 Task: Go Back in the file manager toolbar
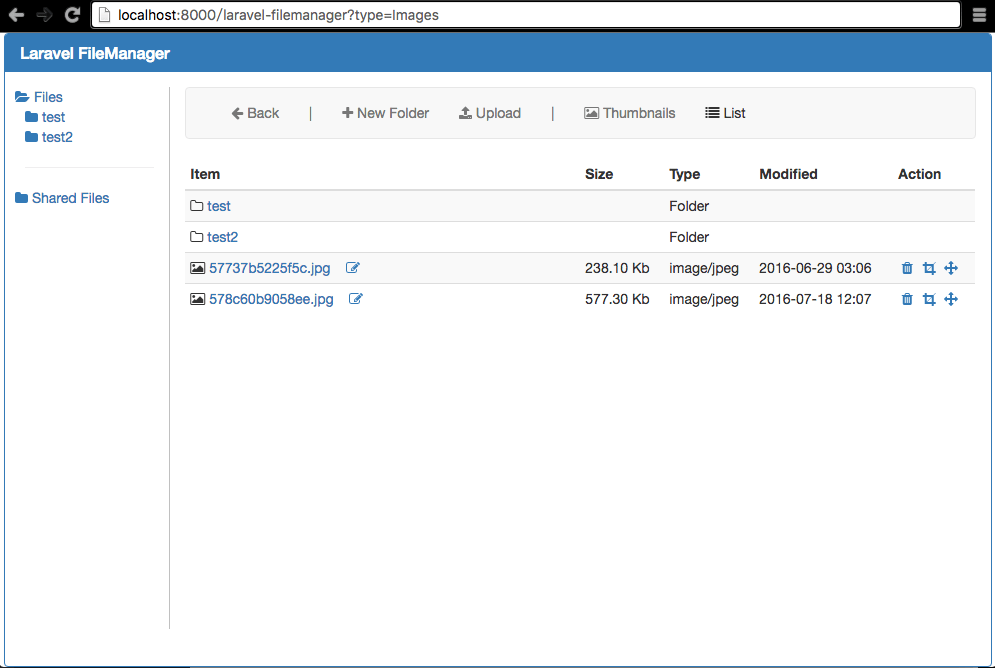tap(255, 113)
